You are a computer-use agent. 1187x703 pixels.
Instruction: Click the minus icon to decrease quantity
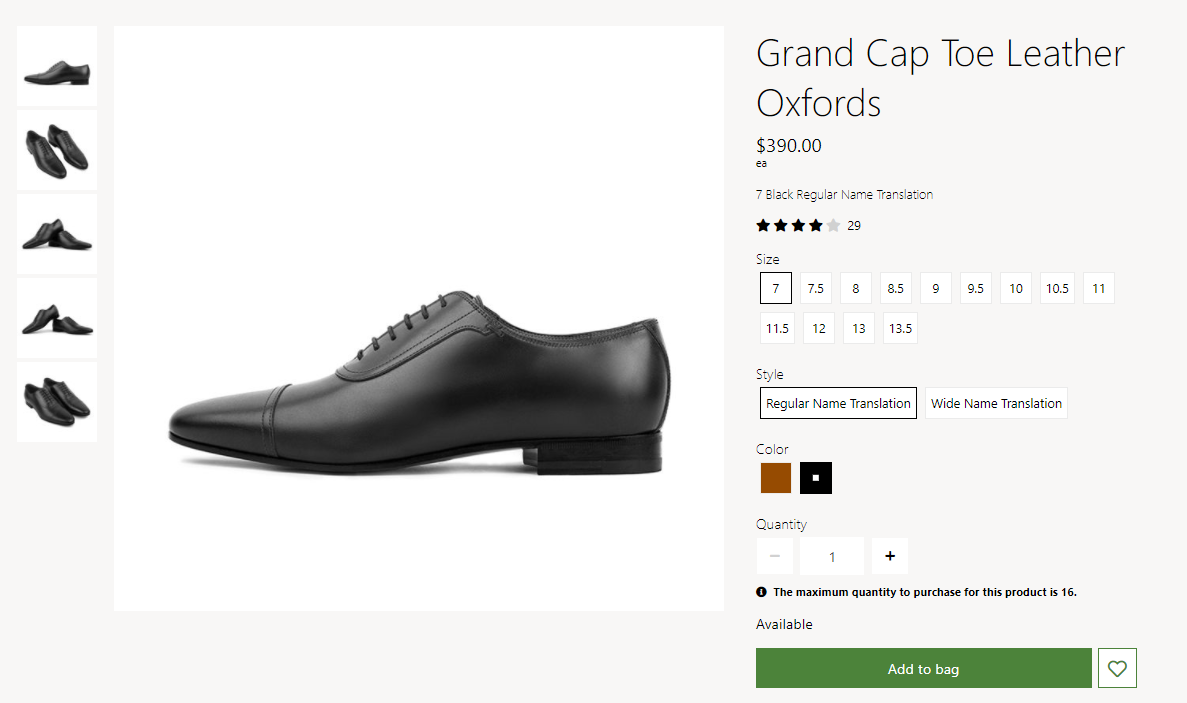pos(774,556)
